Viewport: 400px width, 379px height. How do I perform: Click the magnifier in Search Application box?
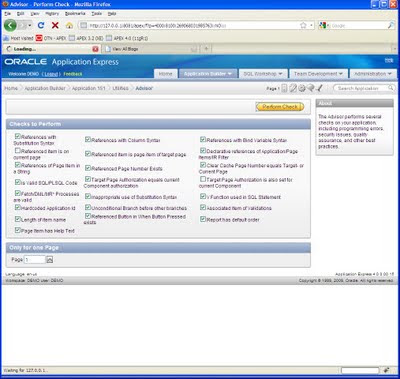(391, 88)
